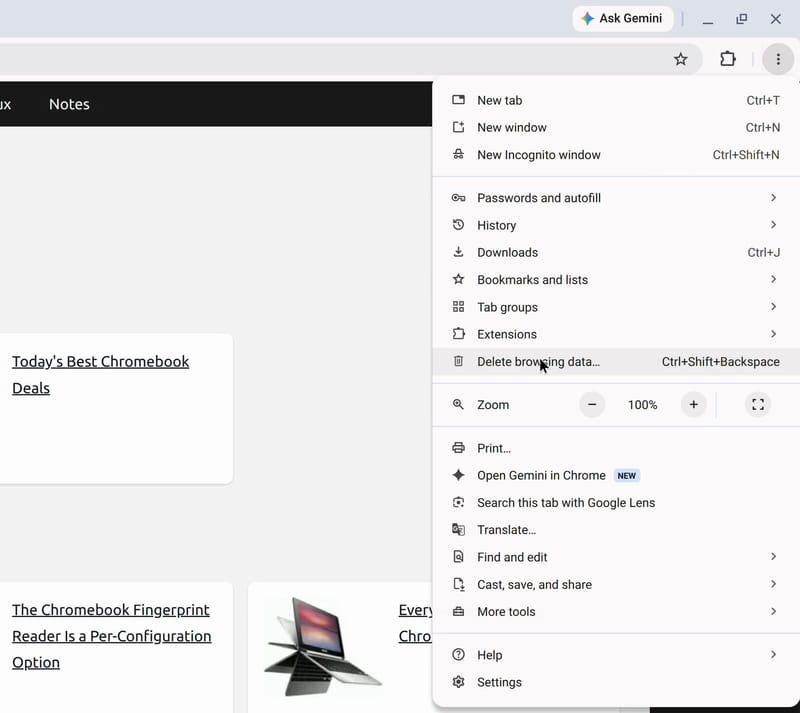Select Search this tab with Google Lens
Image resolution: width=800 pixels, height=713 pixels.
click(616, 502)
